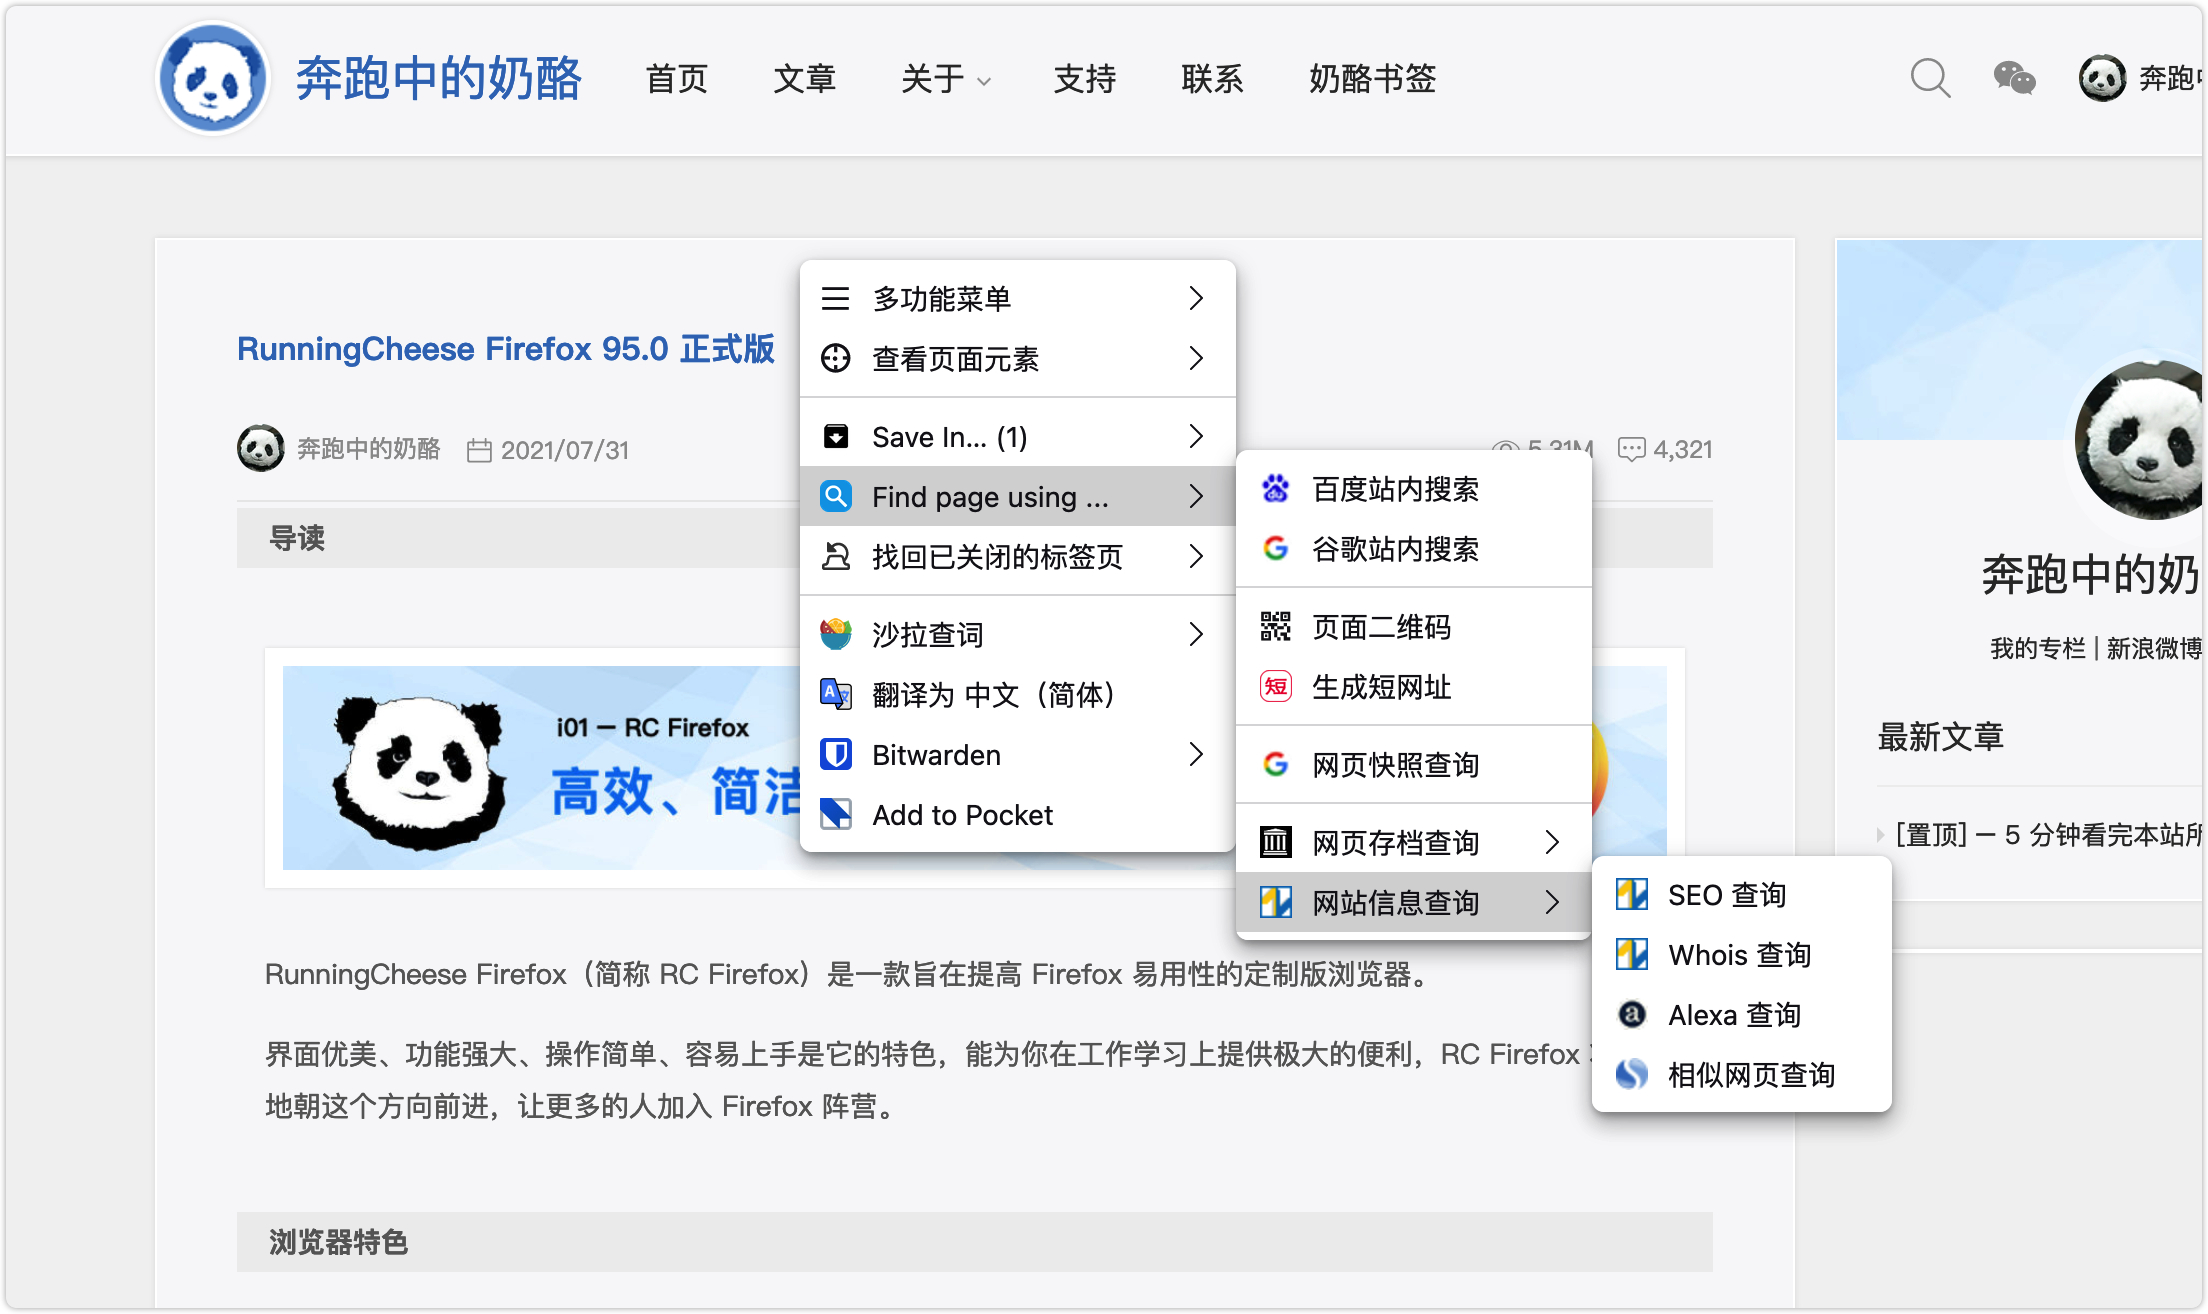The width and height of the screenshot is (2208, 1314).
Task: Click the panda site logo
Action: (213, 78)
